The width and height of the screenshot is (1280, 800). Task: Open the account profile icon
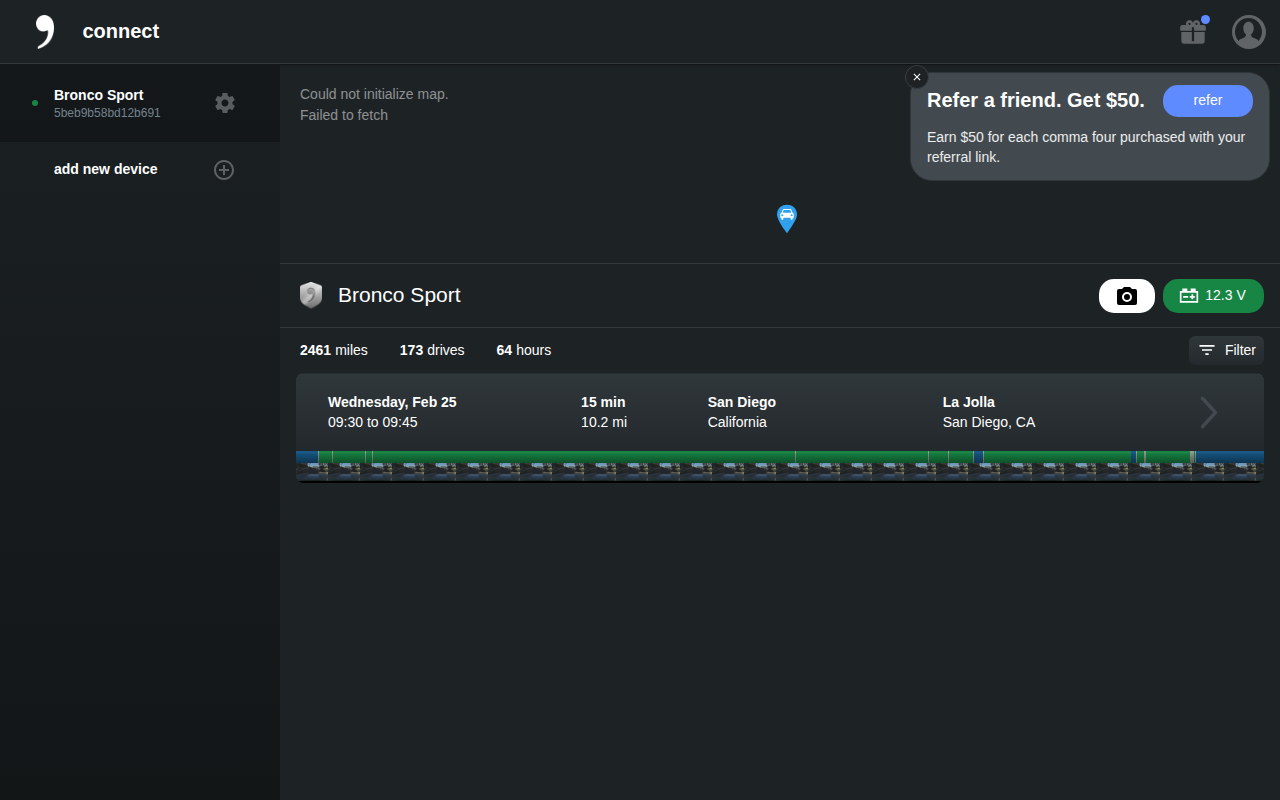[x=1249, y=32]
